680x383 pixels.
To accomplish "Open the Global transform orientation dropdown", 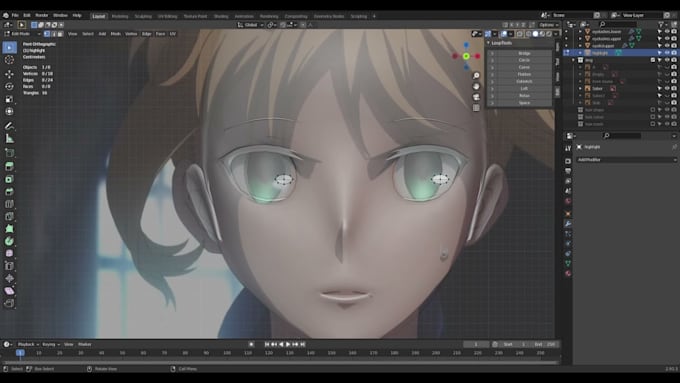I will point(251,25).
